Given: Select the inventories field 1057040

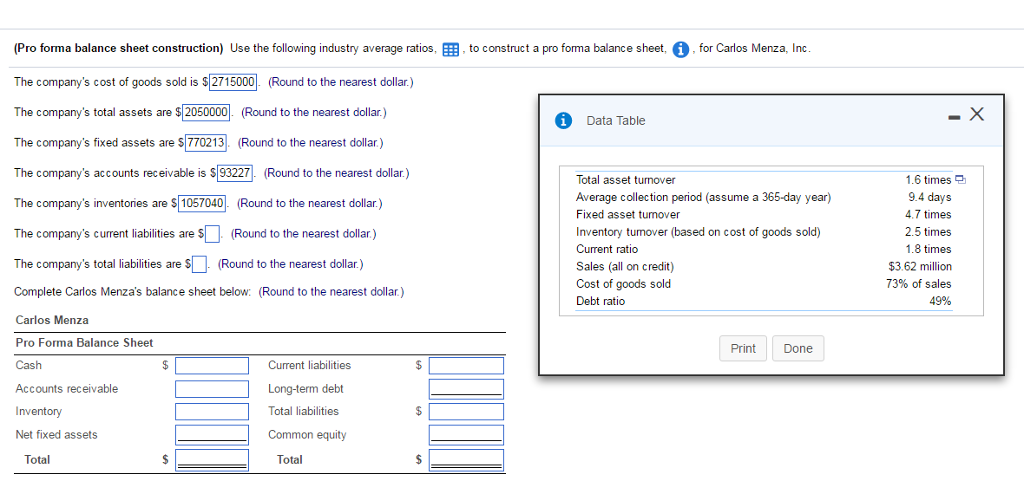Looking at the screenshot, I should pyautogui.click(x=203, y=203).
